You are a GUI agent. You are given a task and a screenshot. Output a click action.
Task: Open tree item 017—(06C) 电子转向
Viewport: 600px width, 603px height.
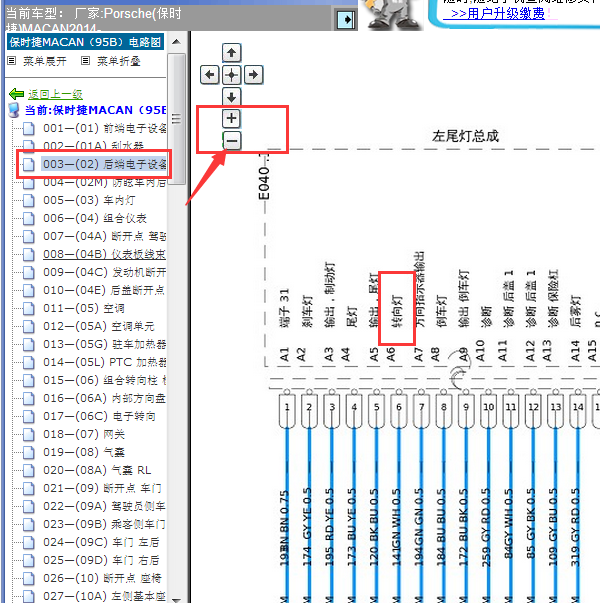pyautogui.click(x=99, y=416)
